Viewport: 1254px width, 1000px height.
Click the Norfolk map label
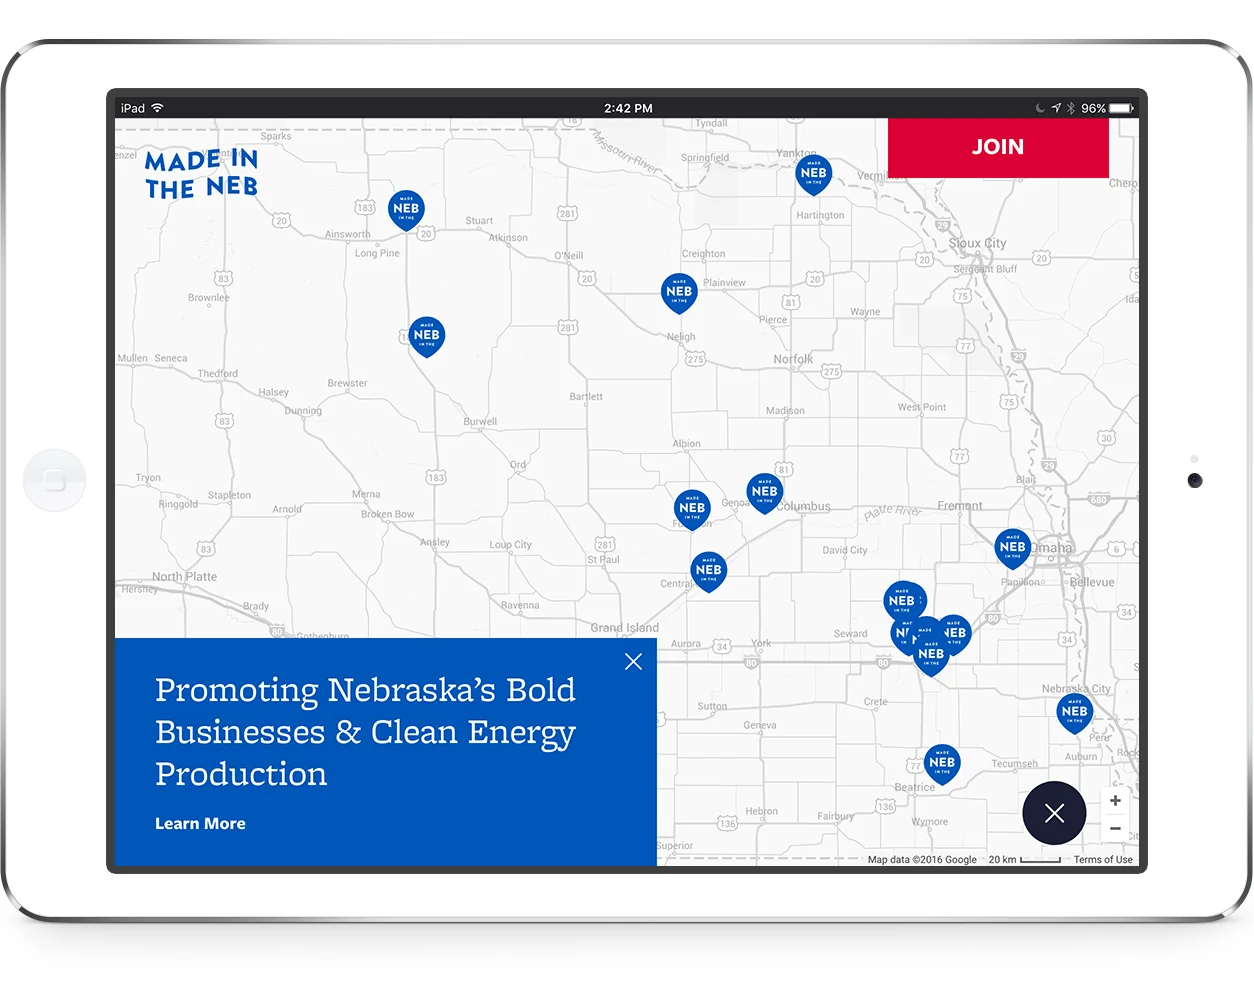tap(793, 359)
